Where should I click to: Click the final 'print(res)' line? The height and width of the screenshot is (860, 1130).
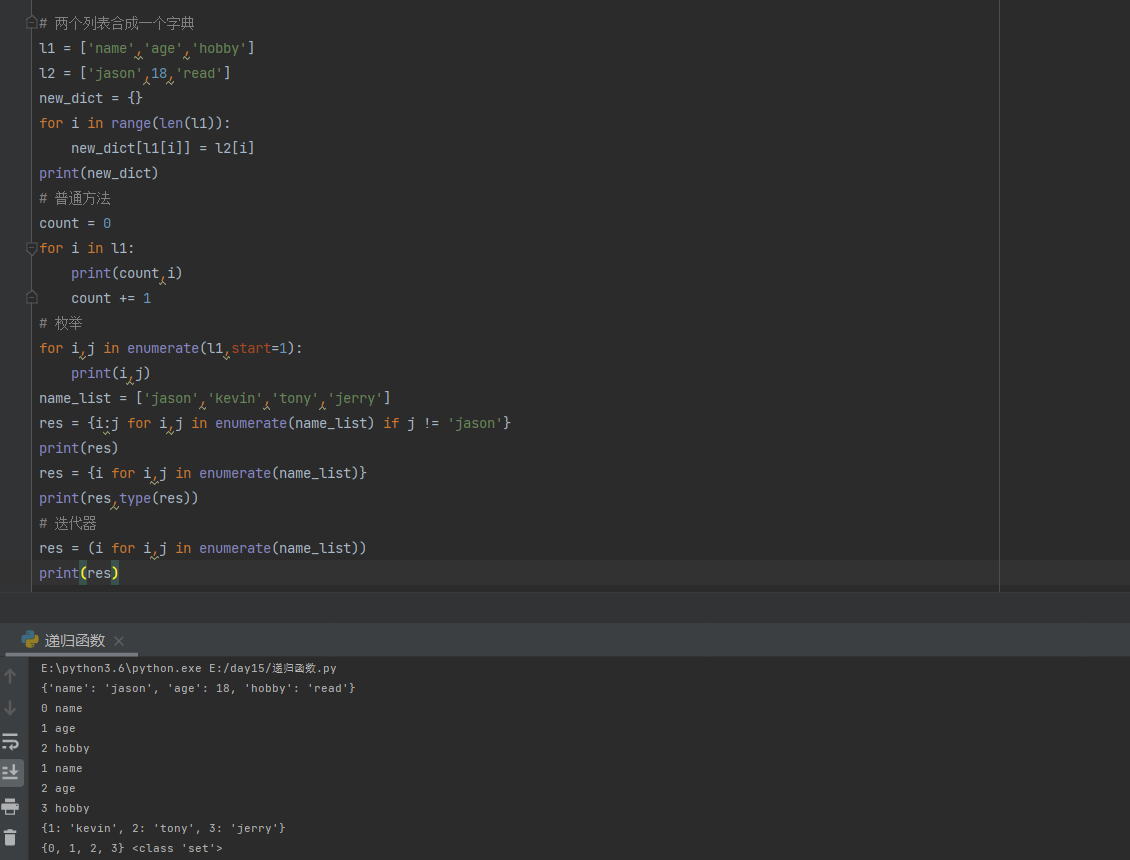pyautogui.click(x=79, y=573)
